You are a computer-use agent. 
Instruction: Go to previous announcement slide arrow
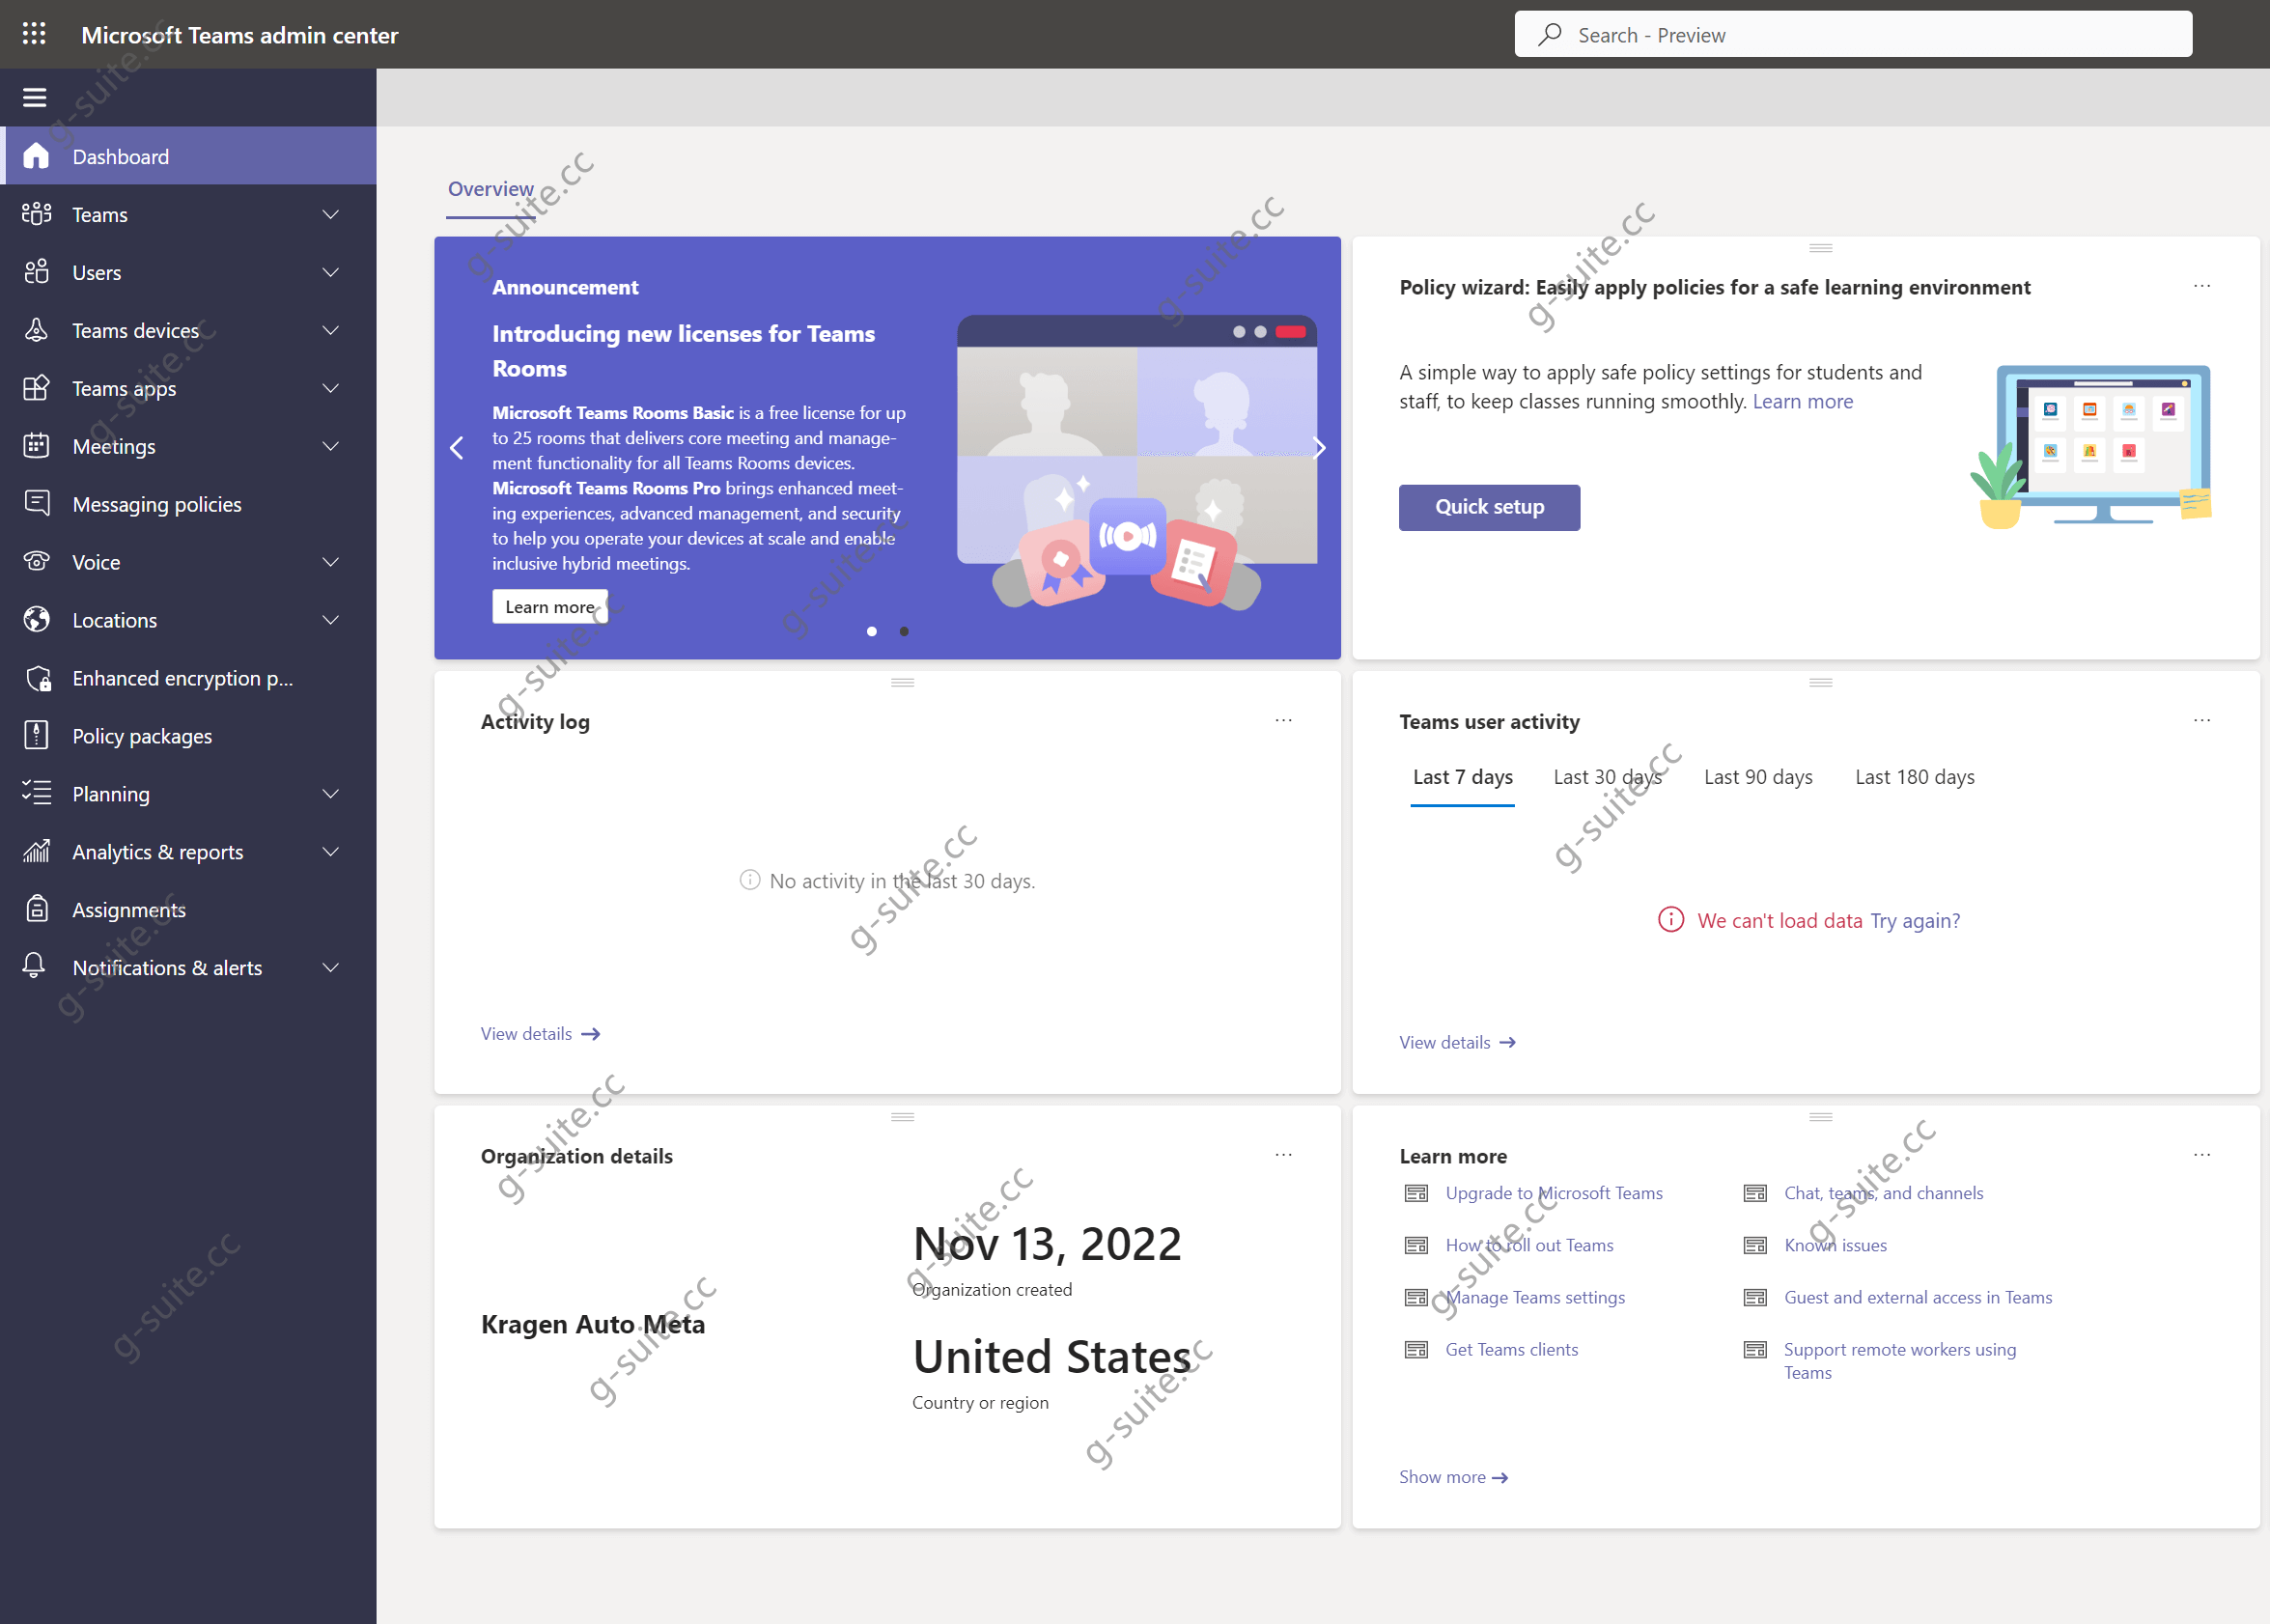tap(457, 448)
